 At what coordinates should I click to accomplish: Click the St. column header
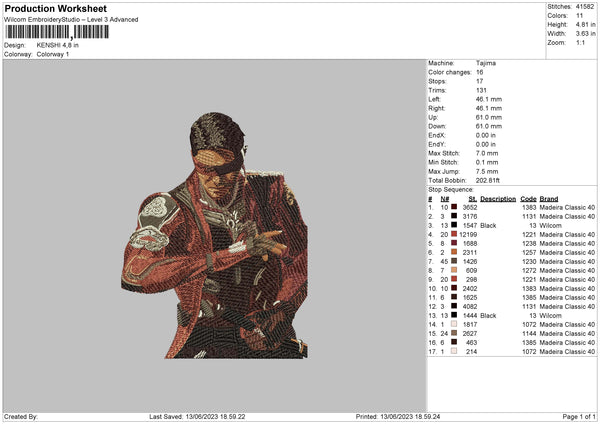[x=473, y=199]
